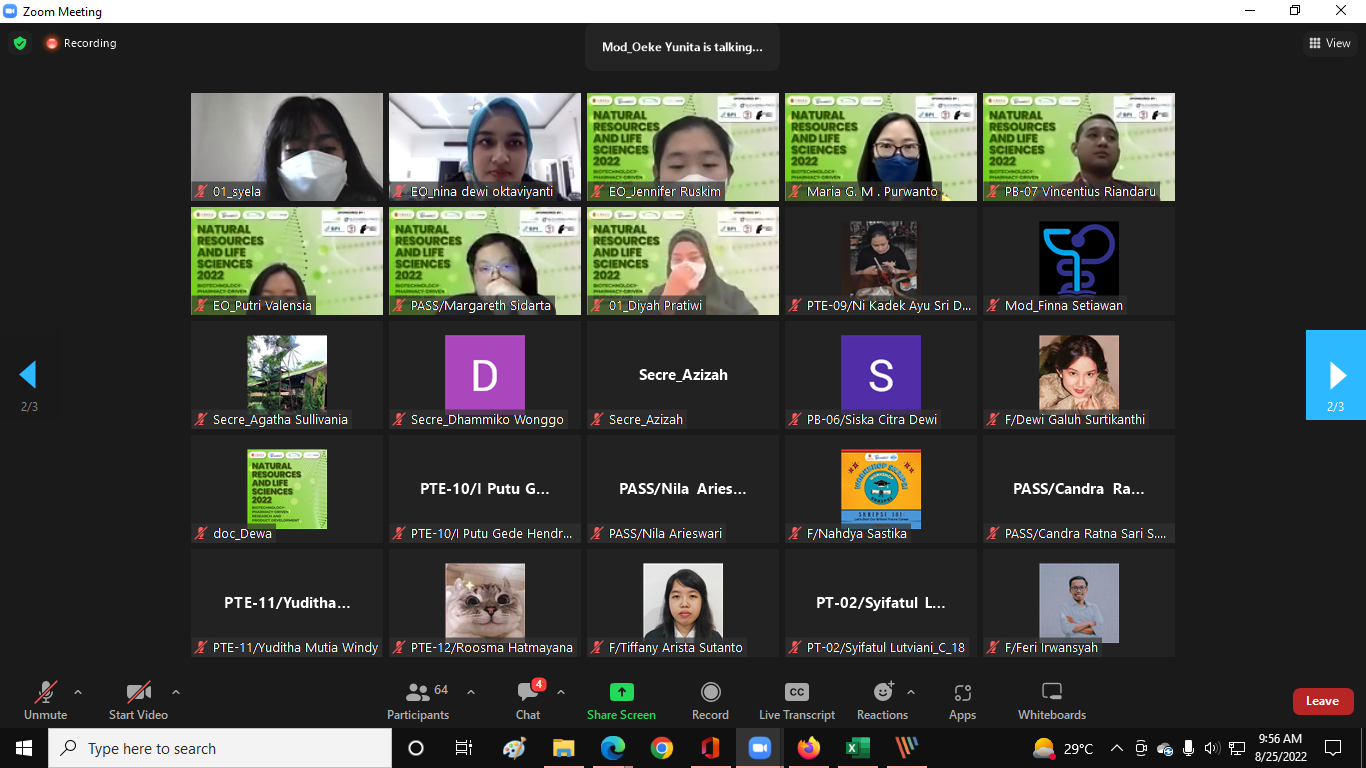Select Vincentius Riandaru's video tile
The height and width of the screenshot is (768, 1366).
[1078, 147]
